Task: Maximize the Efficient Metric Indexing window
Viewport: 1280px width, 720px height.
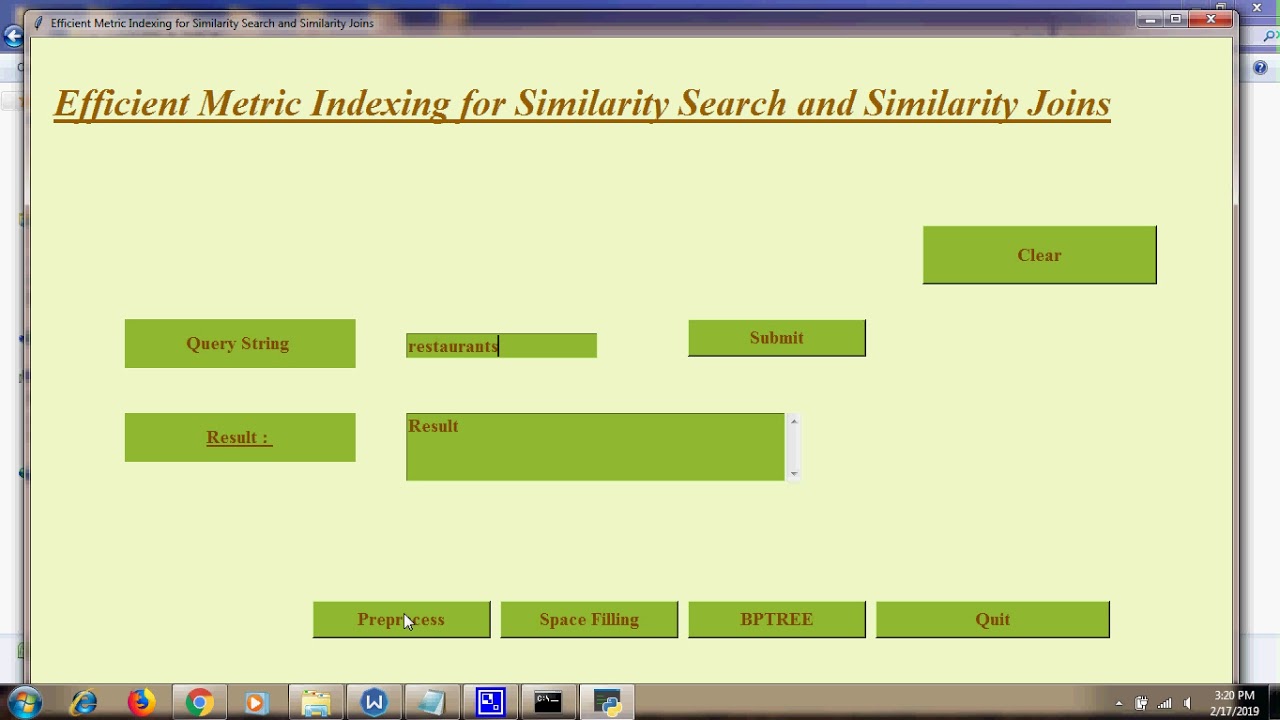Action: click(x=1176, y=20)
